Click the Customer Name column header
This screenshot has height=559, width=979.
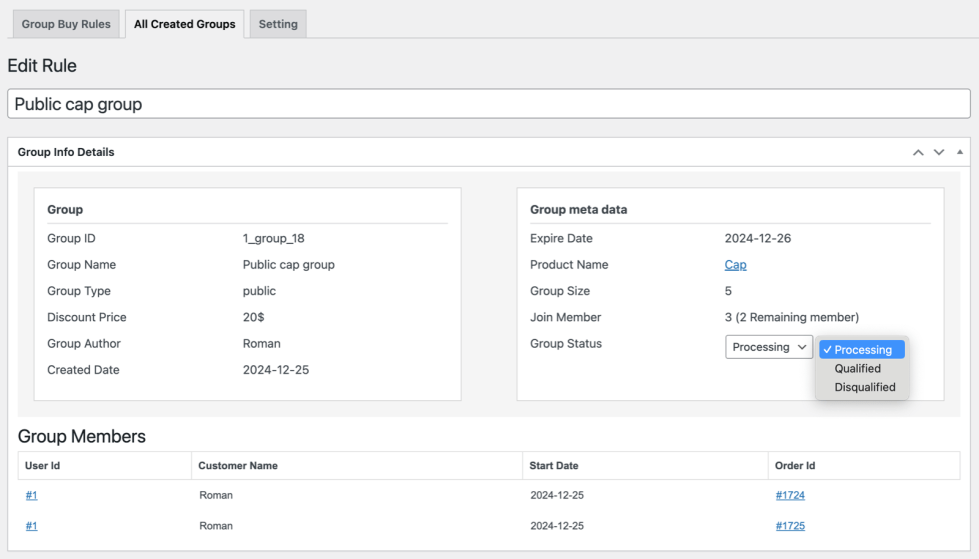[238, 465]
